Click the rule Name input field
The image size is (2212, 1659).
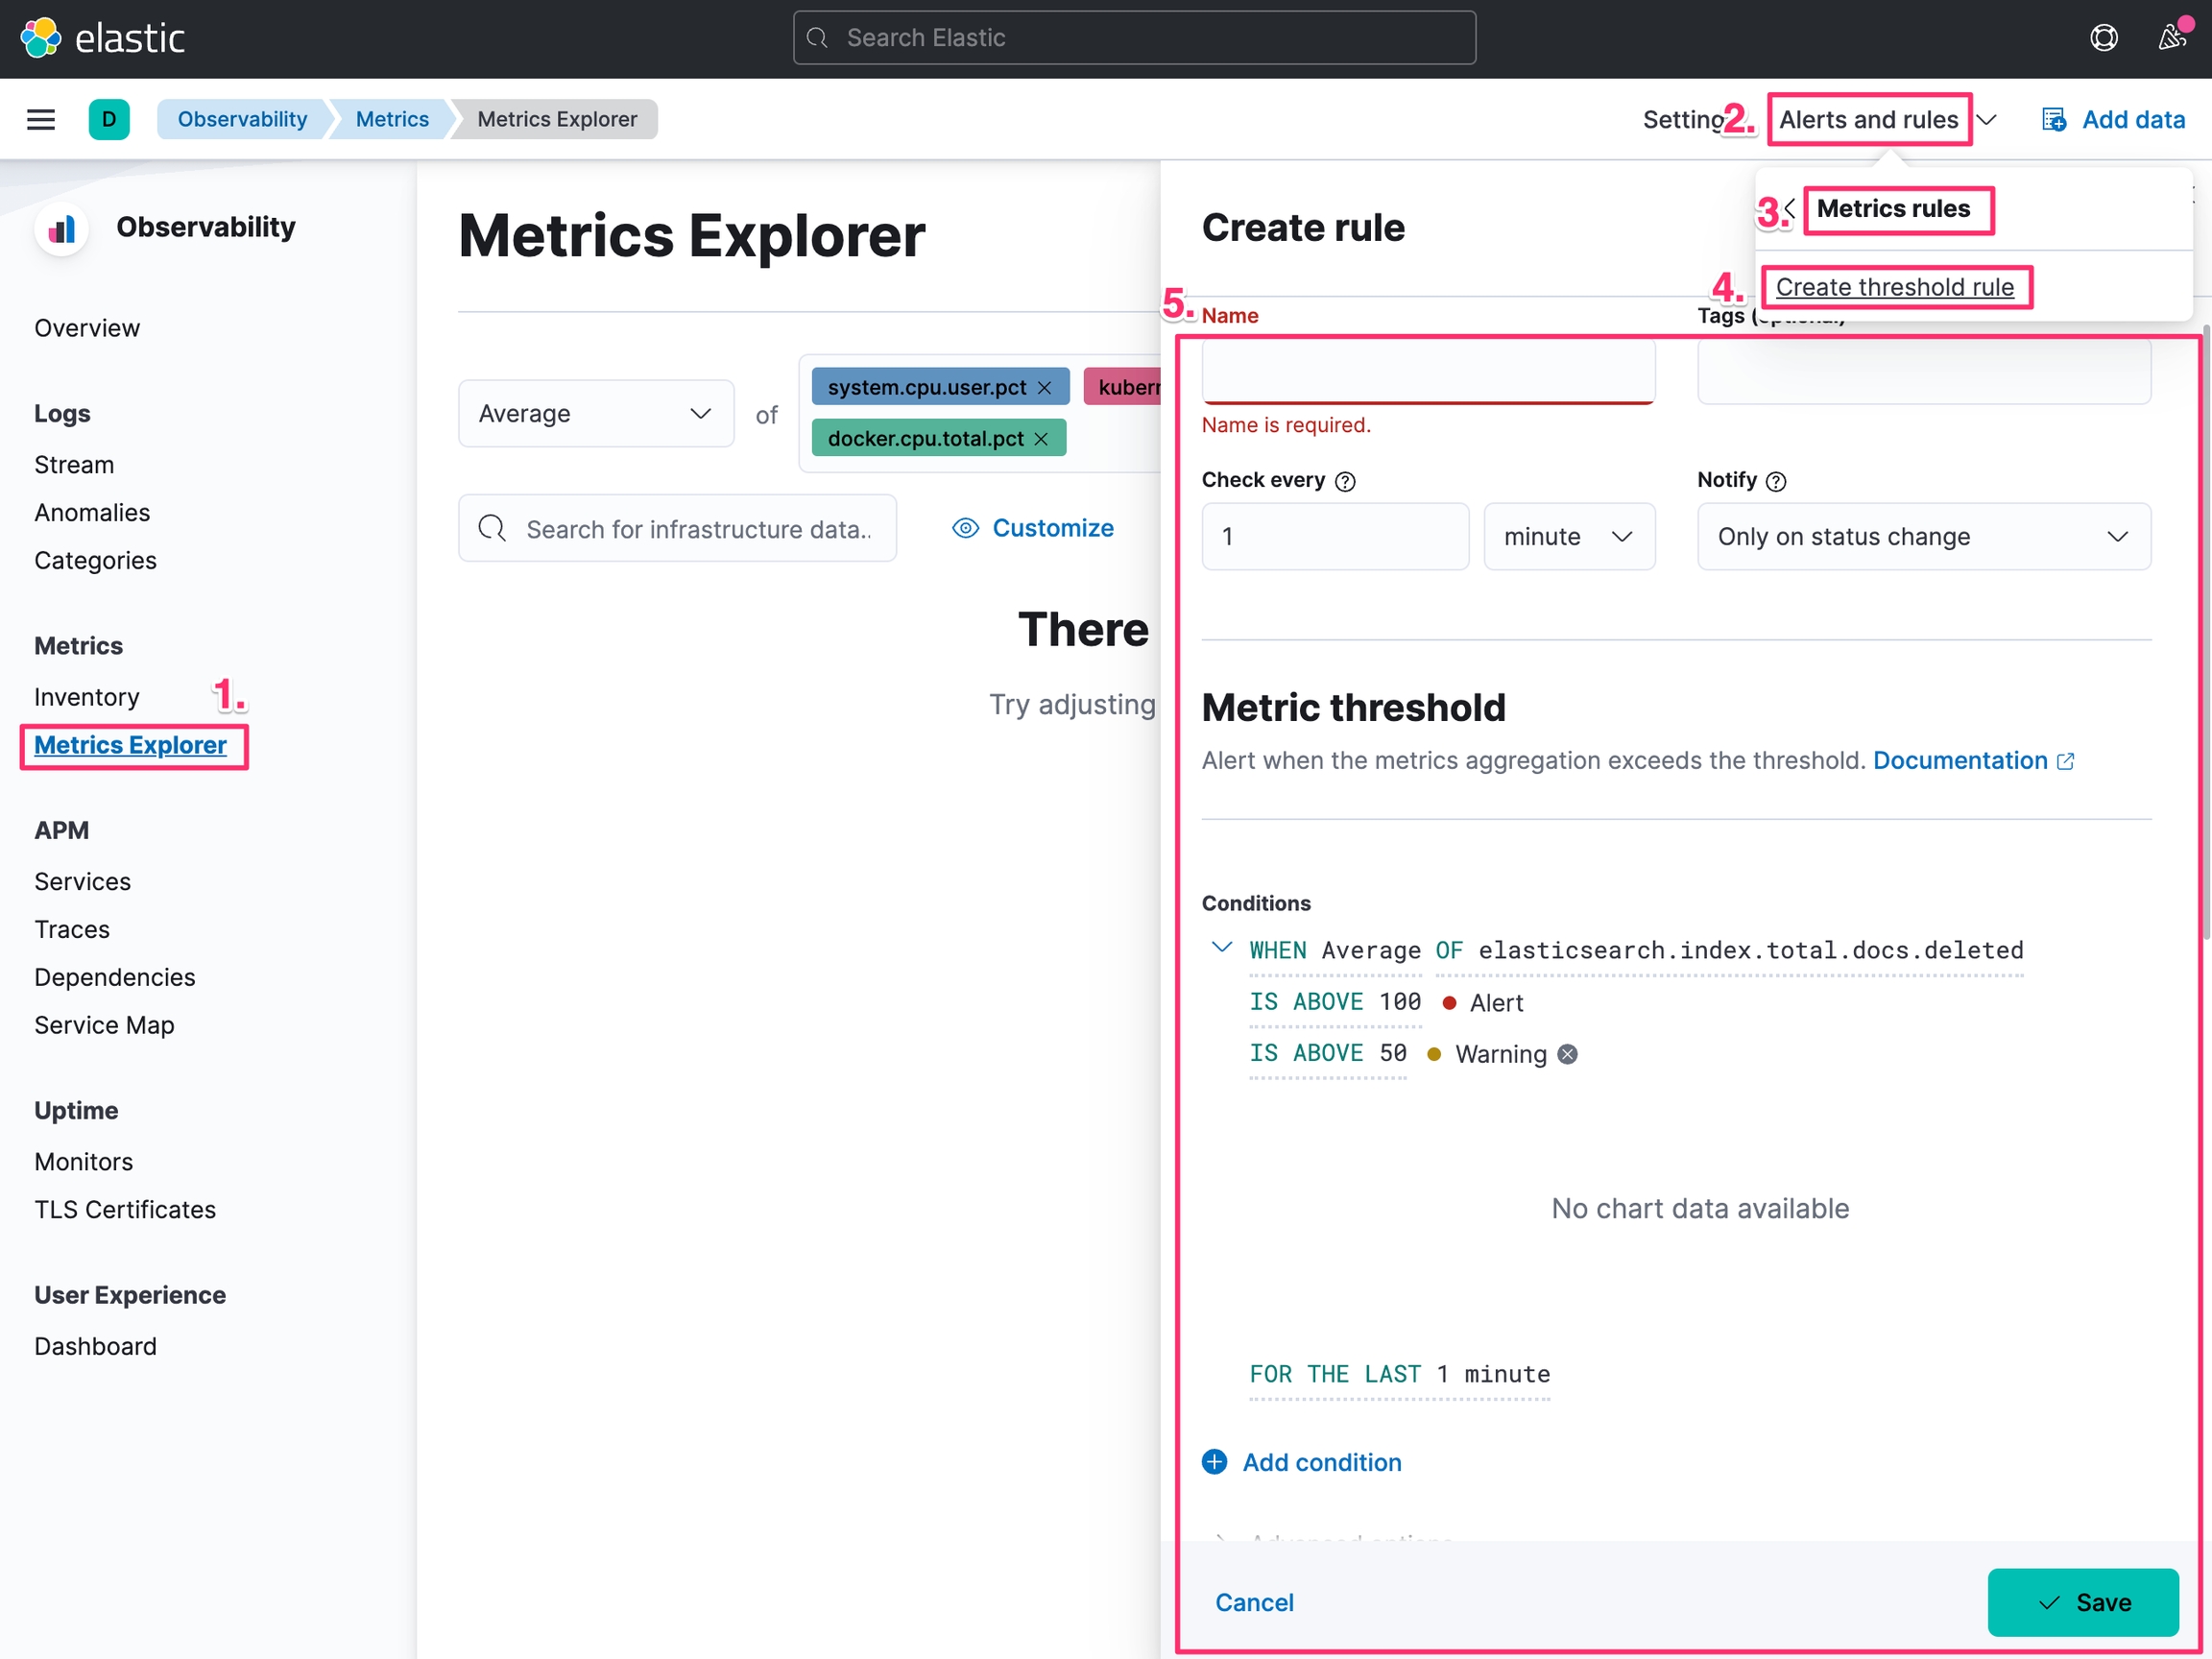click(1427, 373)
